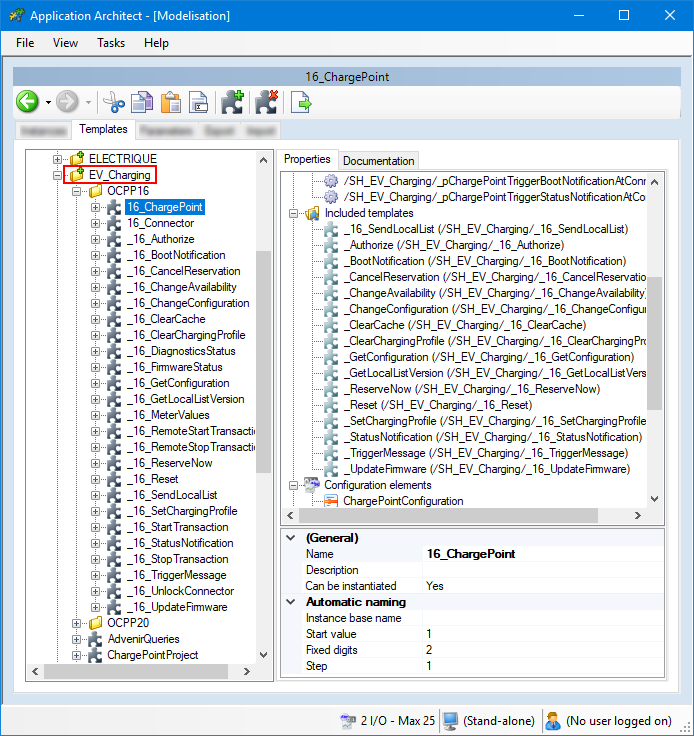Viewport: 694px width, 736px height.
Task: Open the View menu
Action: tap(65, 43)
